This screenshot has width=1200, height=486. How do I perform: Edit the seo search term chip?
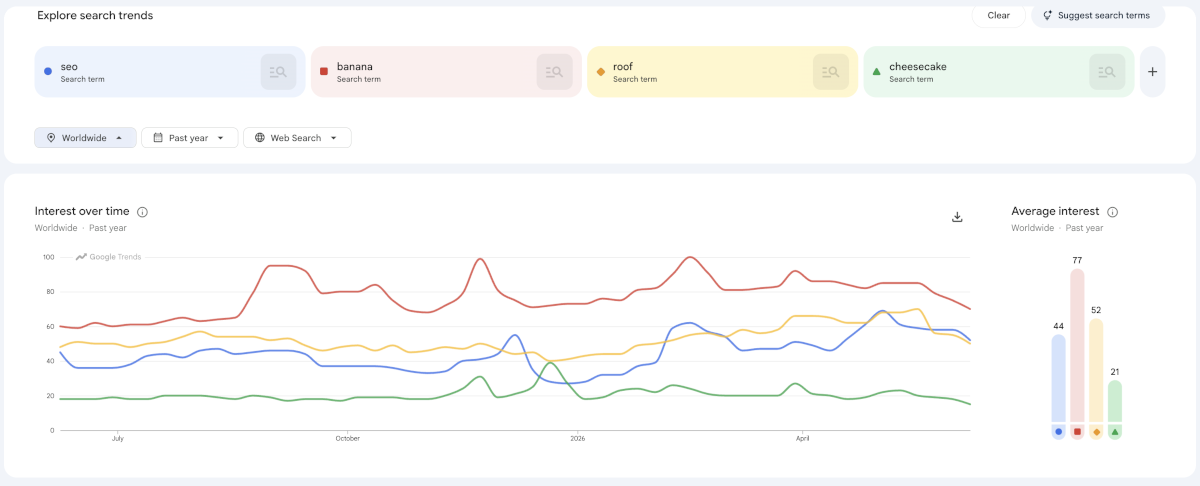(x=171, y=72)
